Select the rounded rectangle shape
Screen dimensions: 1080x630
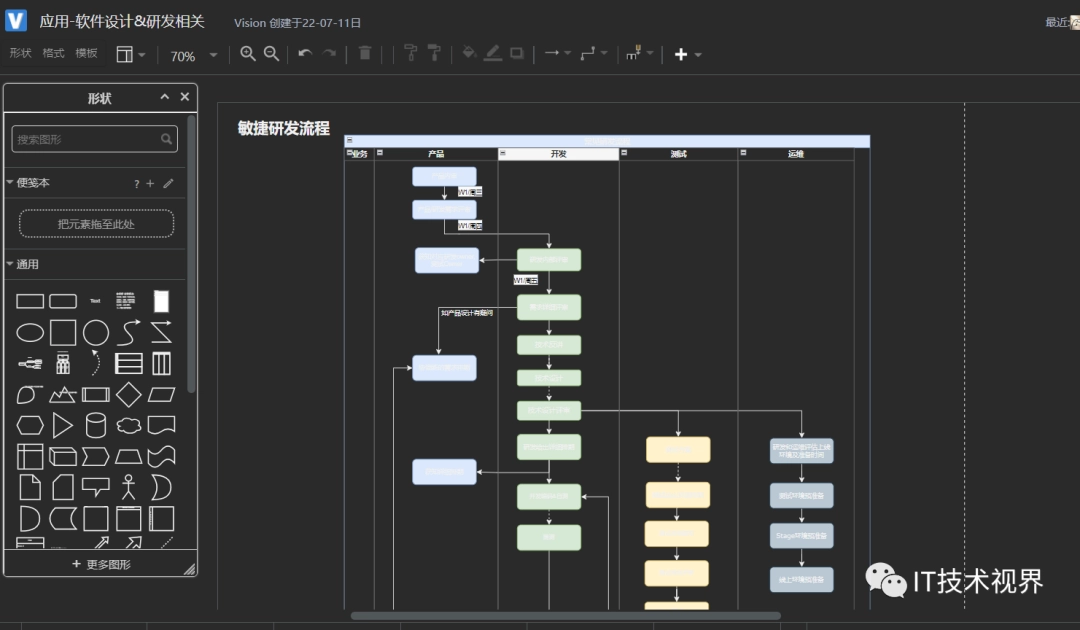[x=63, y=301]
